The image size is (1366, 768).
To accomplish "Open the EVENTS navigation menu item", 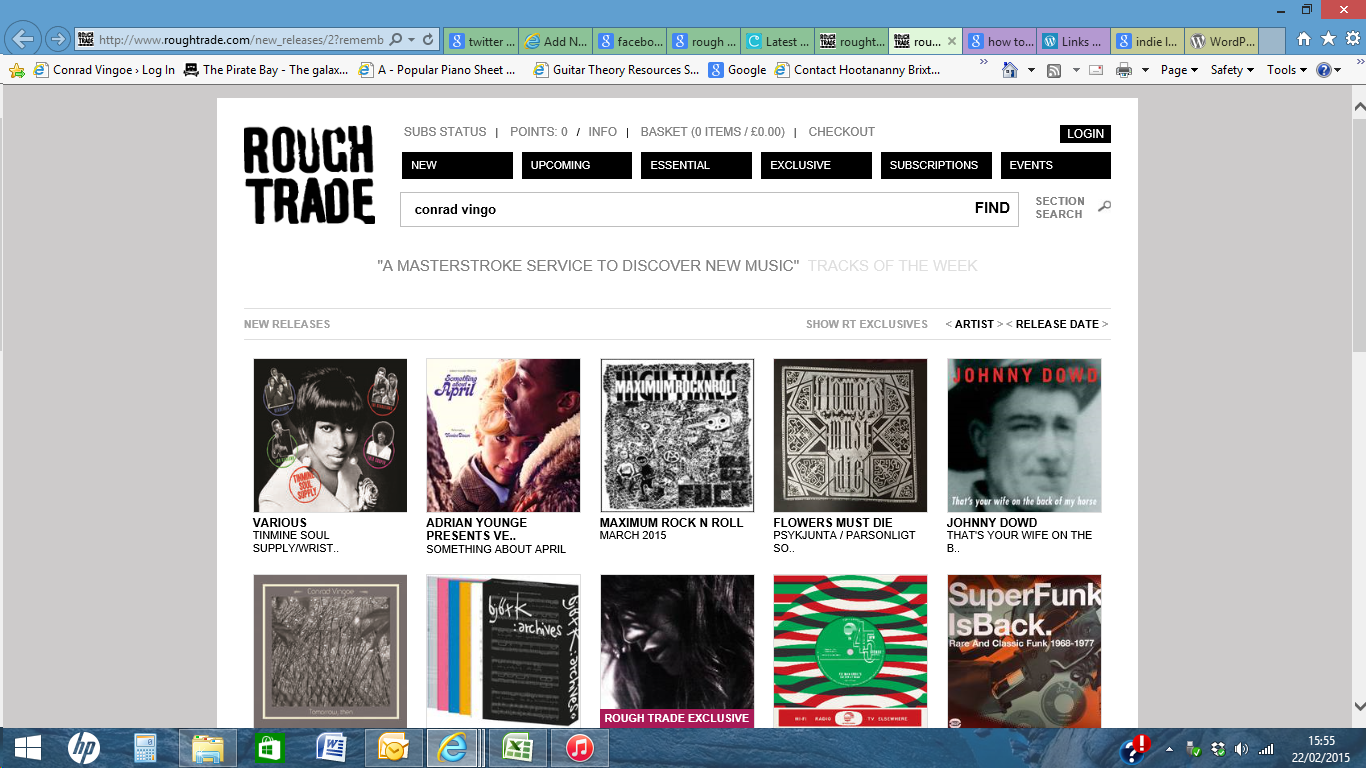I will (x=1056, y=165).
